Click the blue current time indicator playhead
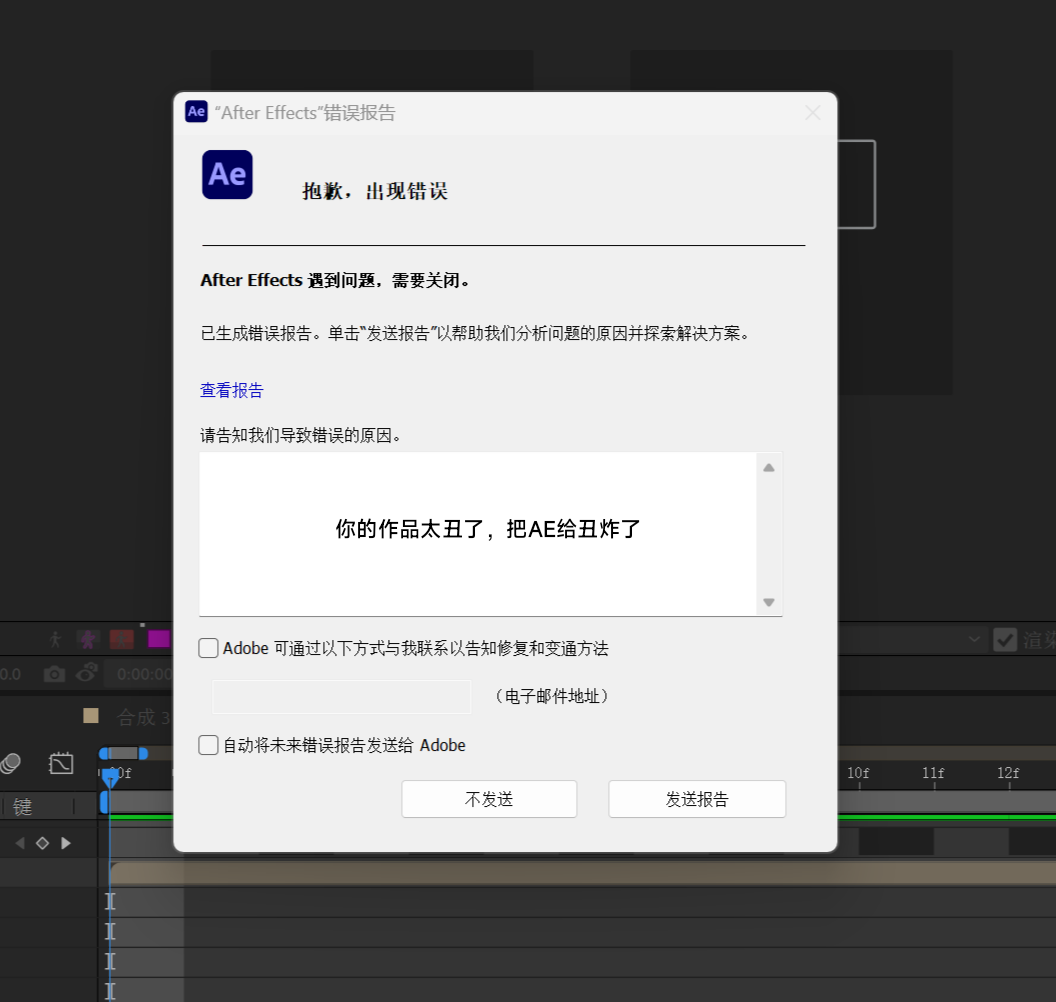1056x1002 pixels. (110, 779)
